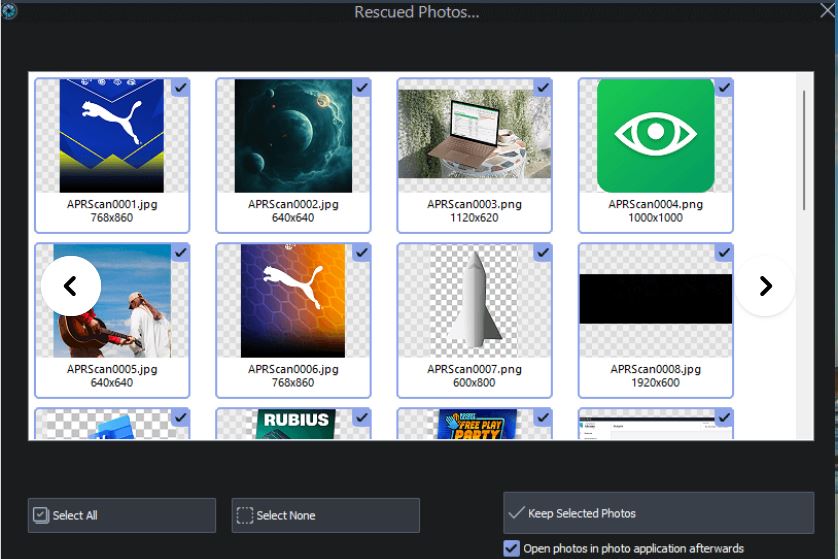Select the white rocket image APRScan0007.png
This screenshot has width=838, height=559.
coord(474,301)
